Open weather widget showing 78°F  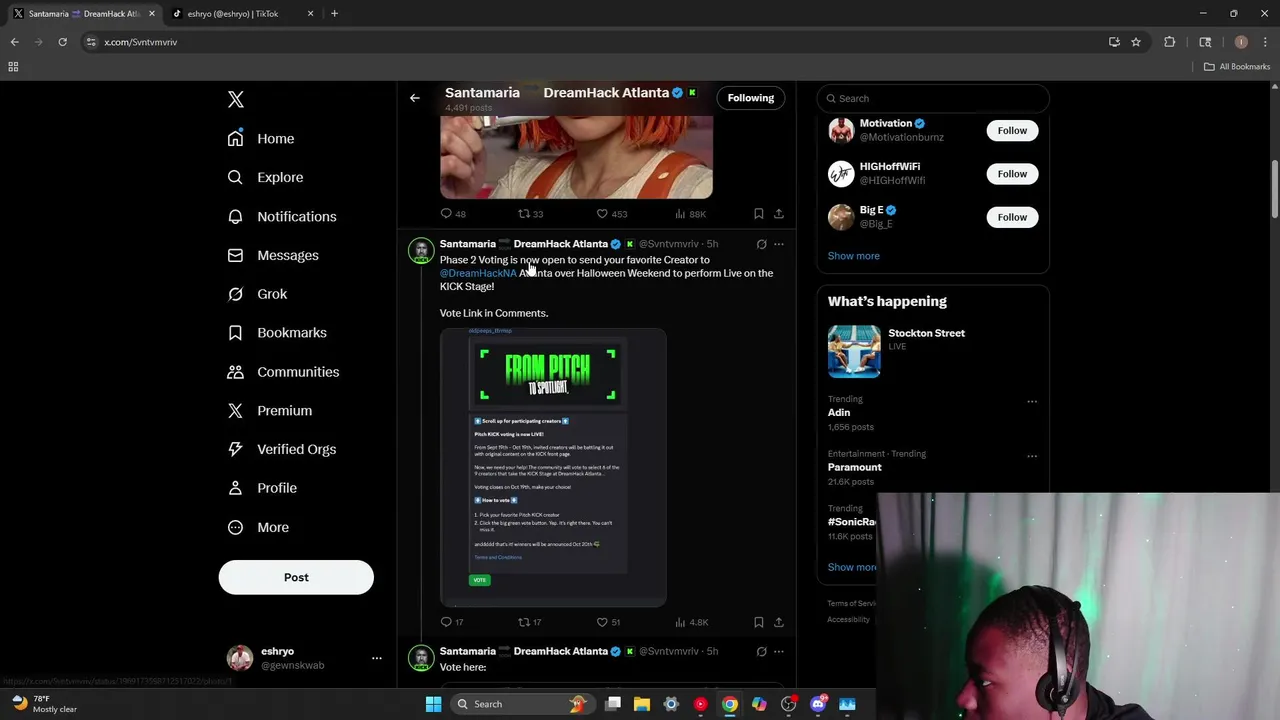point(43,704)
